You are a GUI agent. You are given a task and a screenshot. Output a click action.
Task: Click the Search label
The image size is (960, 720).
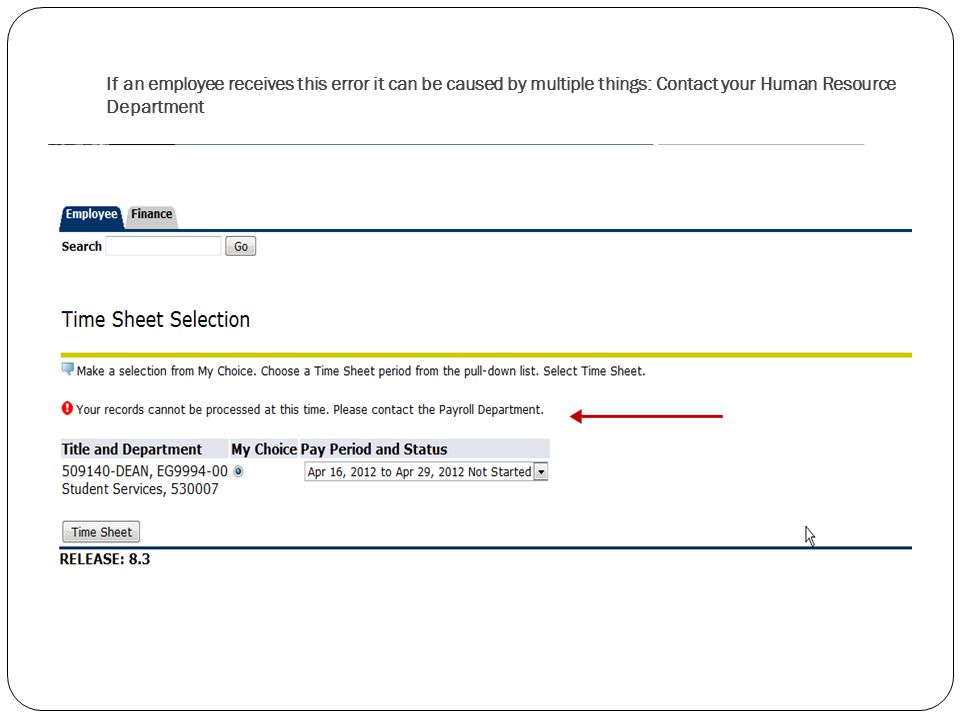click(x=81, y=247)
